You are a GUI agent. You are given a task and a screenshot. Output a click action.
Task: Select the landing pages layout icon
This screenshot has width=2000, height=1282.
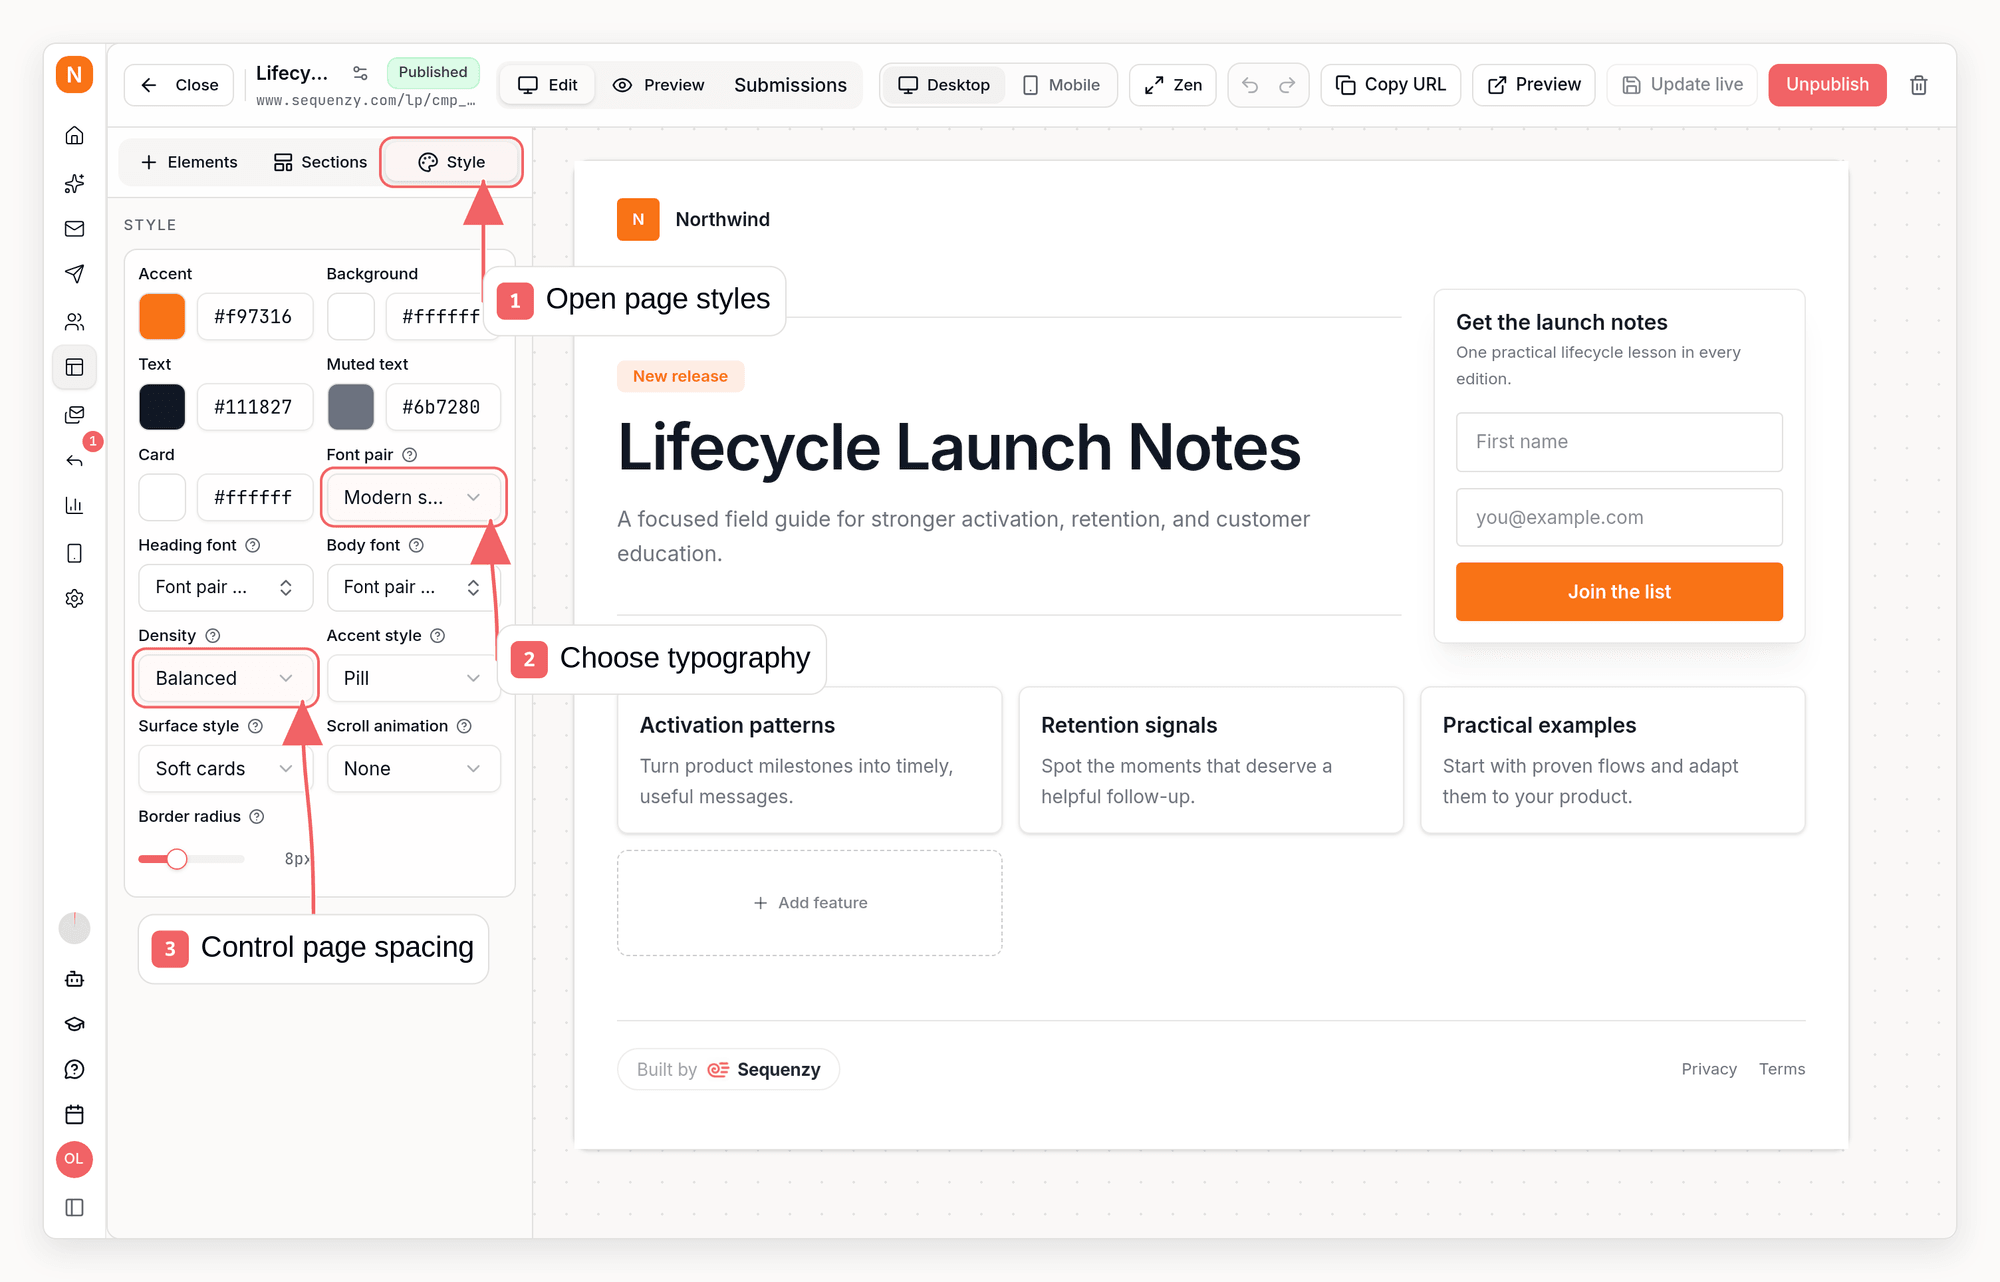[74, 367]
